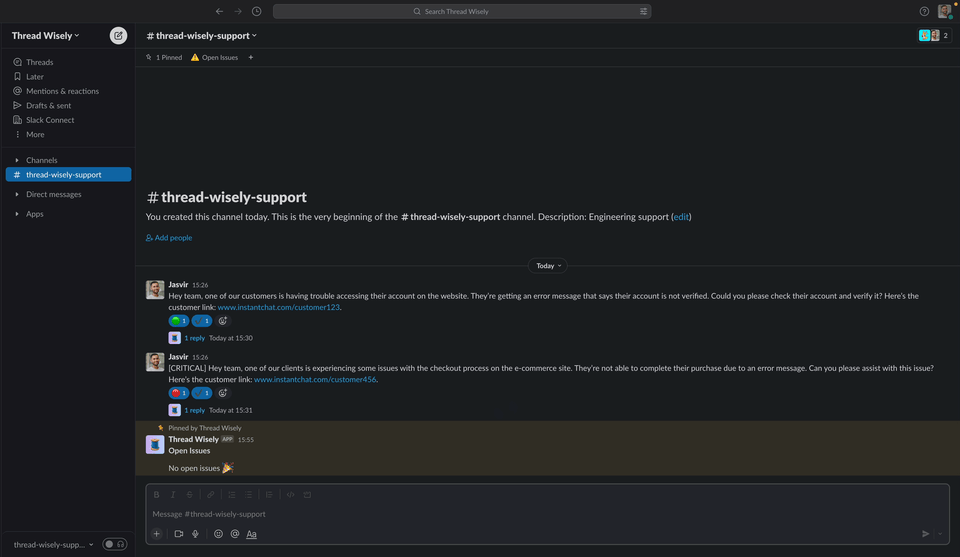The width and height of the screenshot is (960, 557).
Task: Expand the Channels section
Action: tap(42, 160)
